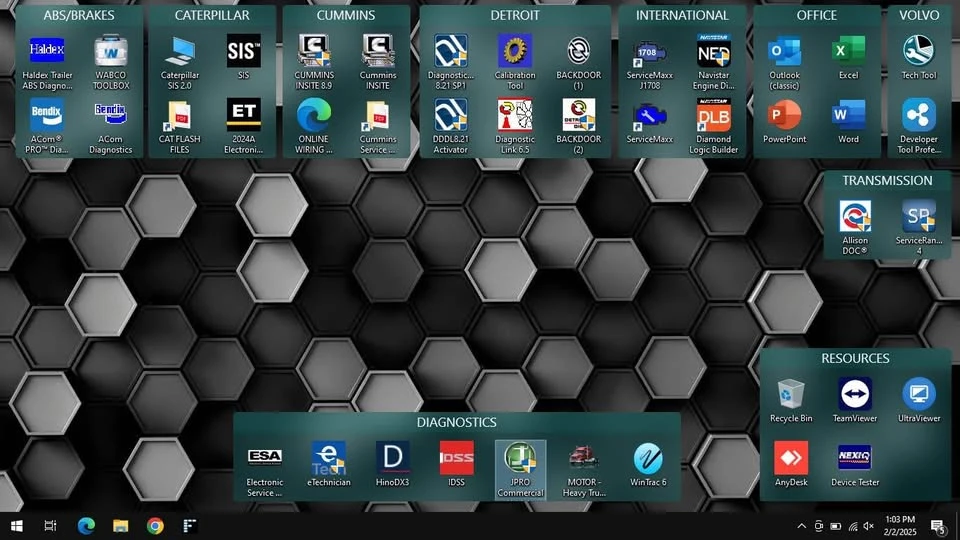Open NEXIQ Device Tester icon

click(x=855, y=464)
